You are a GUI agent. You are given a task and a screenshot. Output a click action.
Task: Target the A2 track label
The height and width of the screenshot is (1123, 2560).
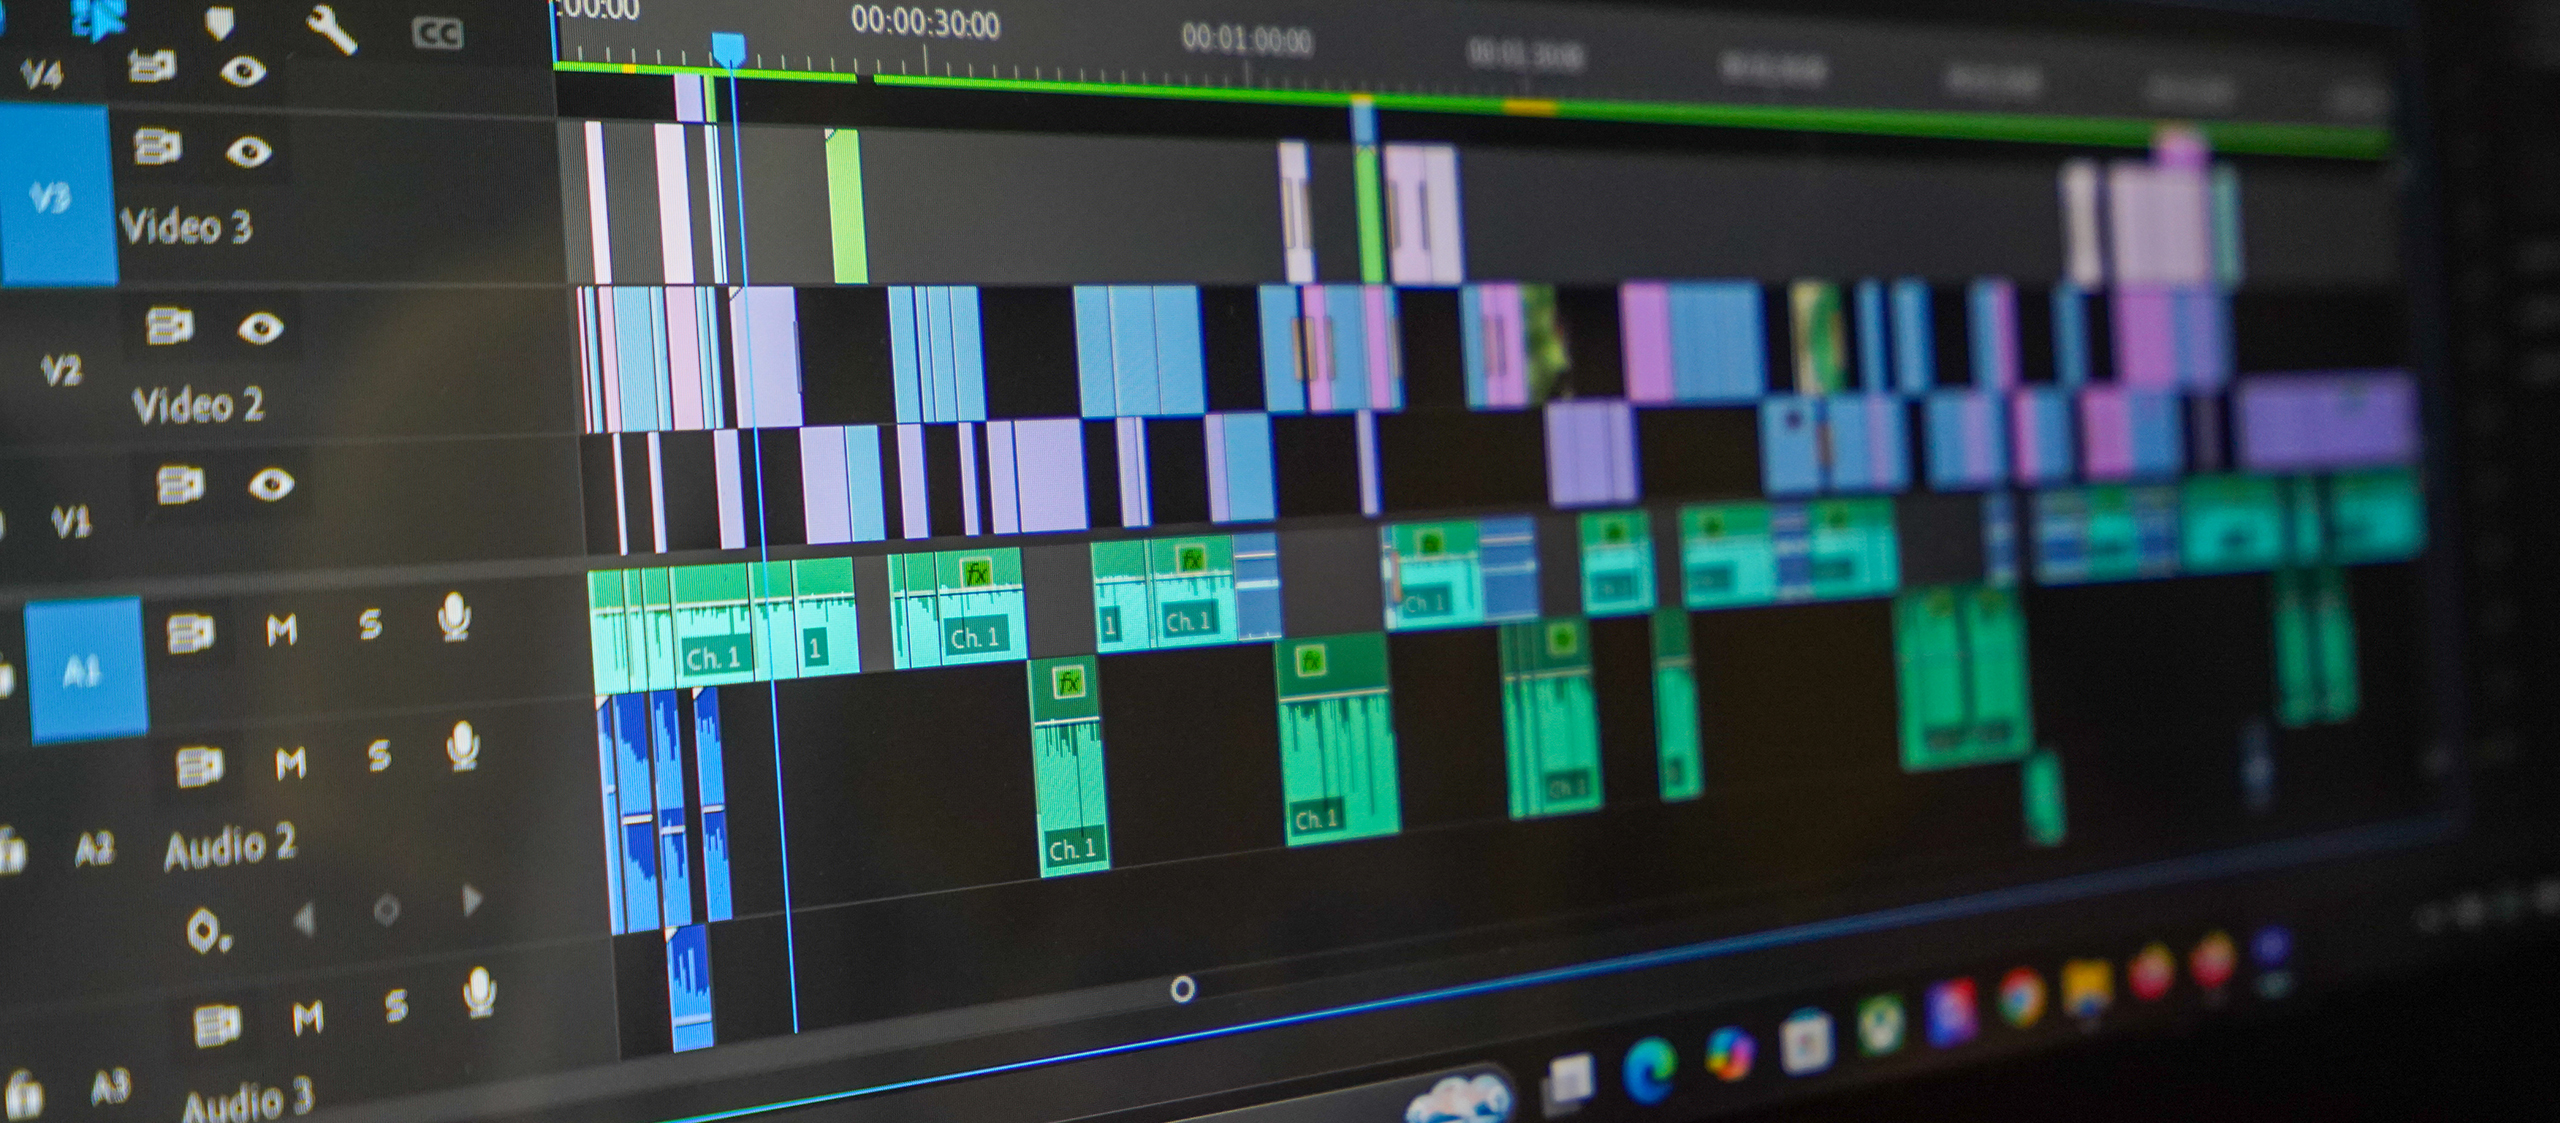click(x=95, y=851)
